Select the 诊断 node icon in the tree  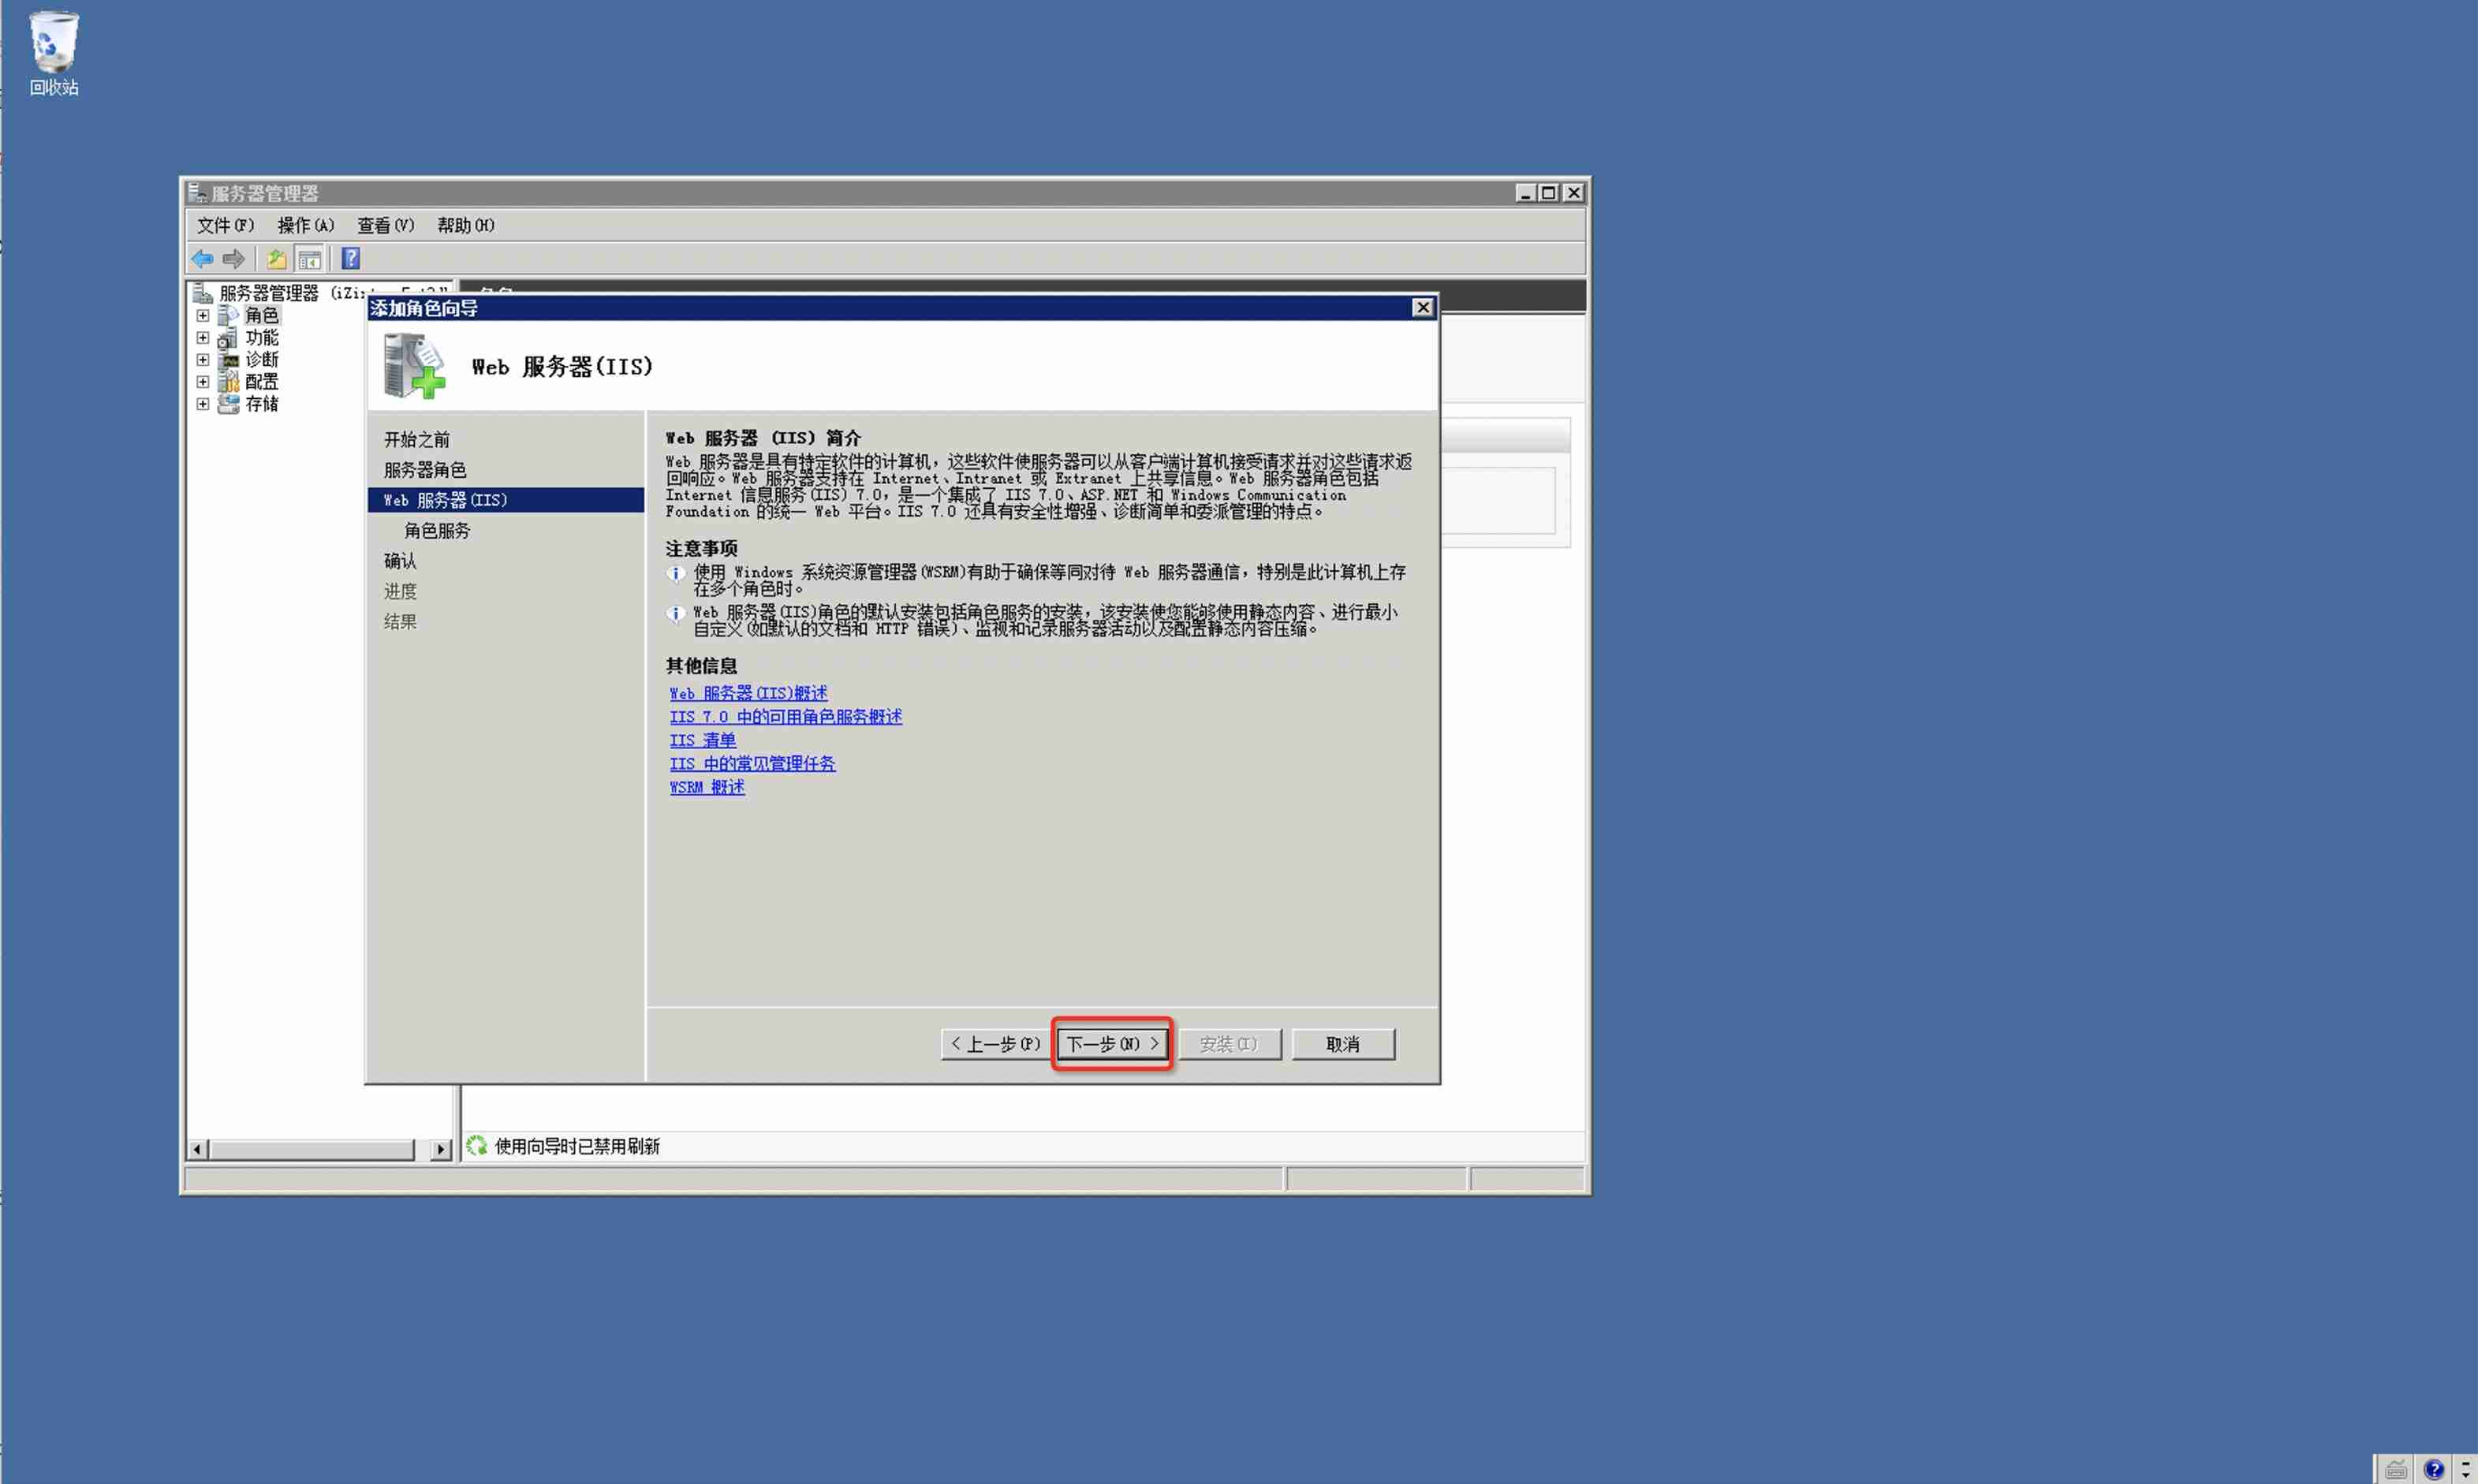(228, 360)
